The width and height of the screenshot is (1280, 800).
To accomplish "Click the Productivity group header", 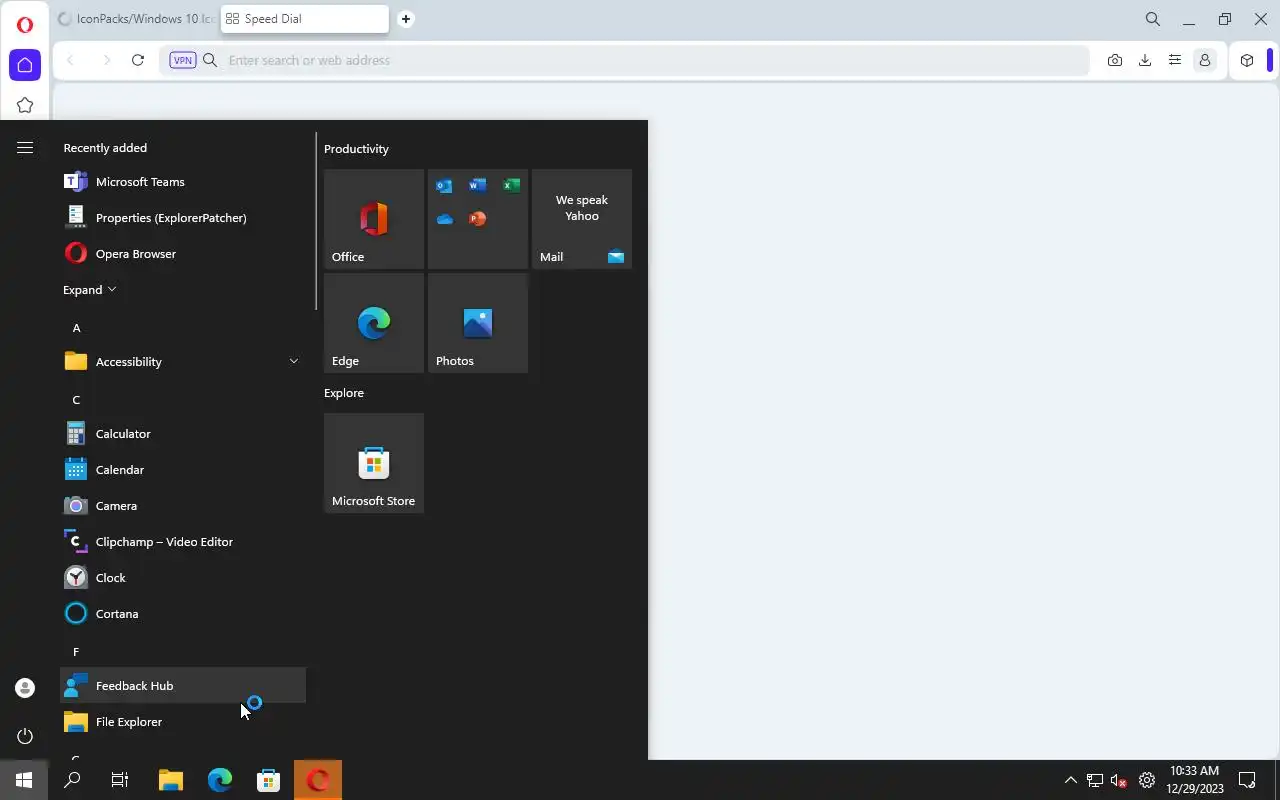I will 356,149.
